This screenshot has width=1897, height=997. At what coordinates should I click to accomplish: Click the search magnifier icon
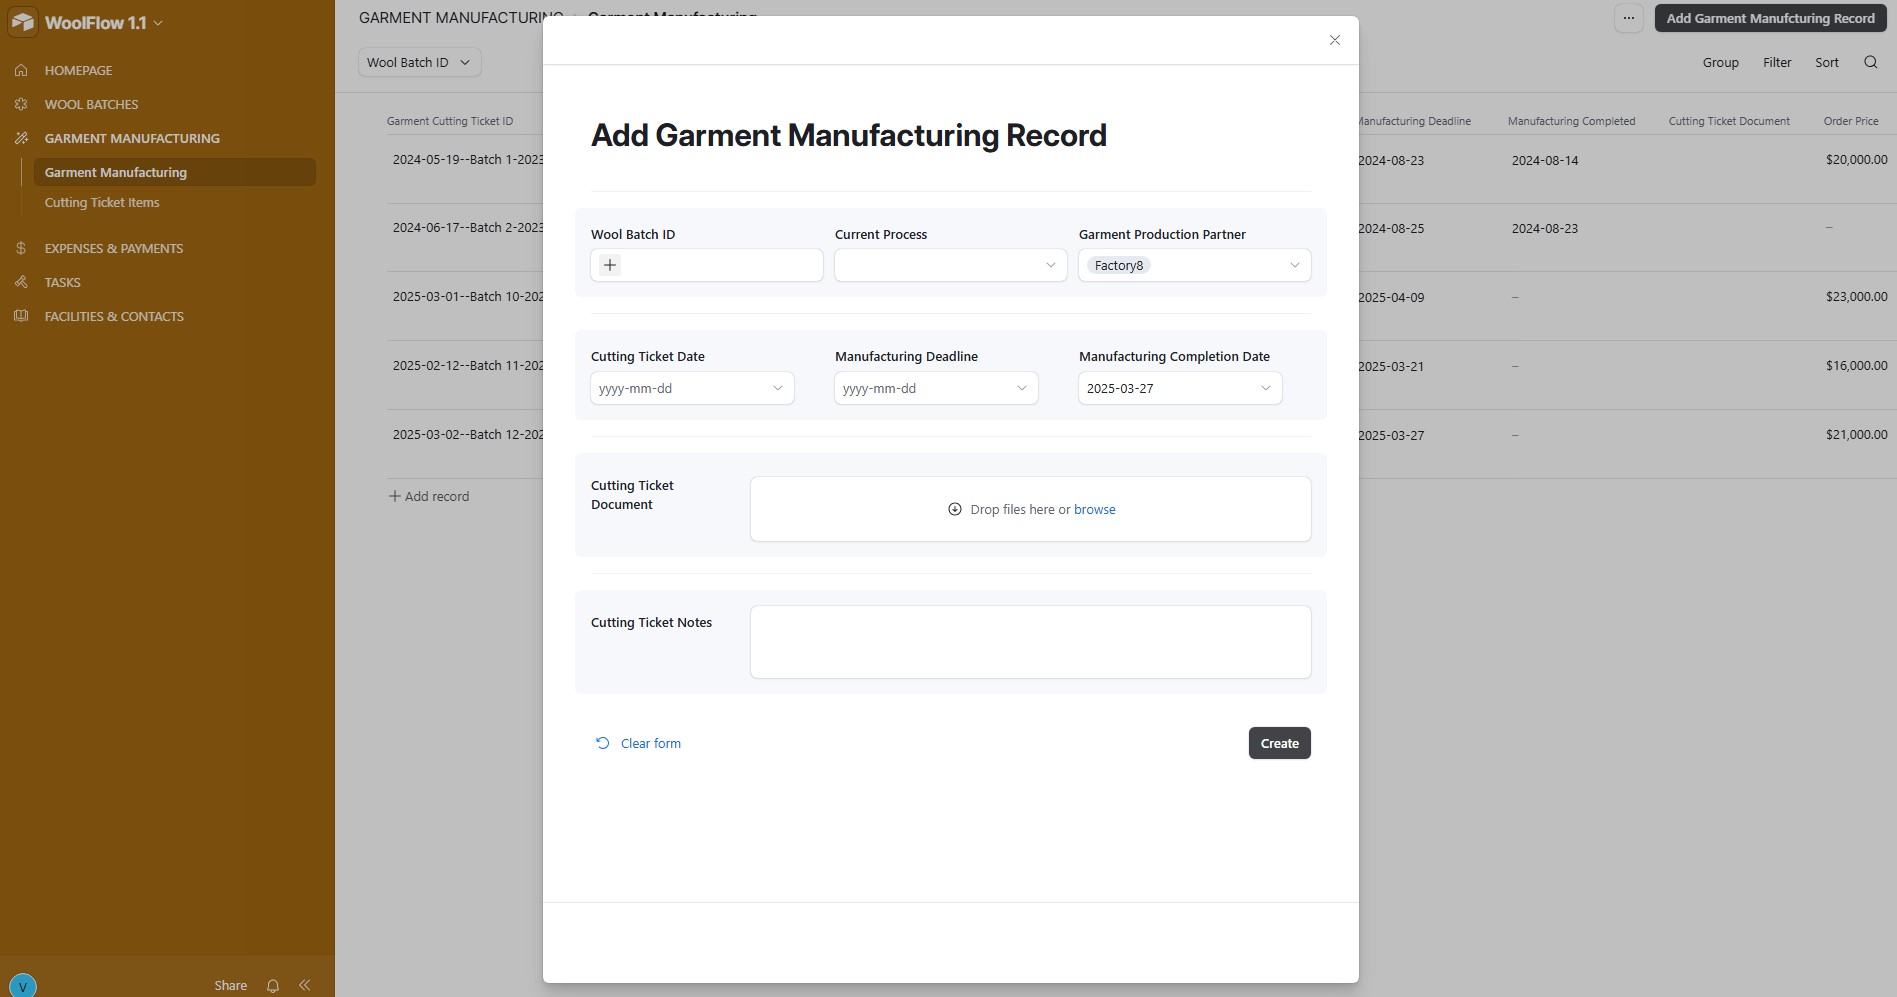[x=1870, y=62]
